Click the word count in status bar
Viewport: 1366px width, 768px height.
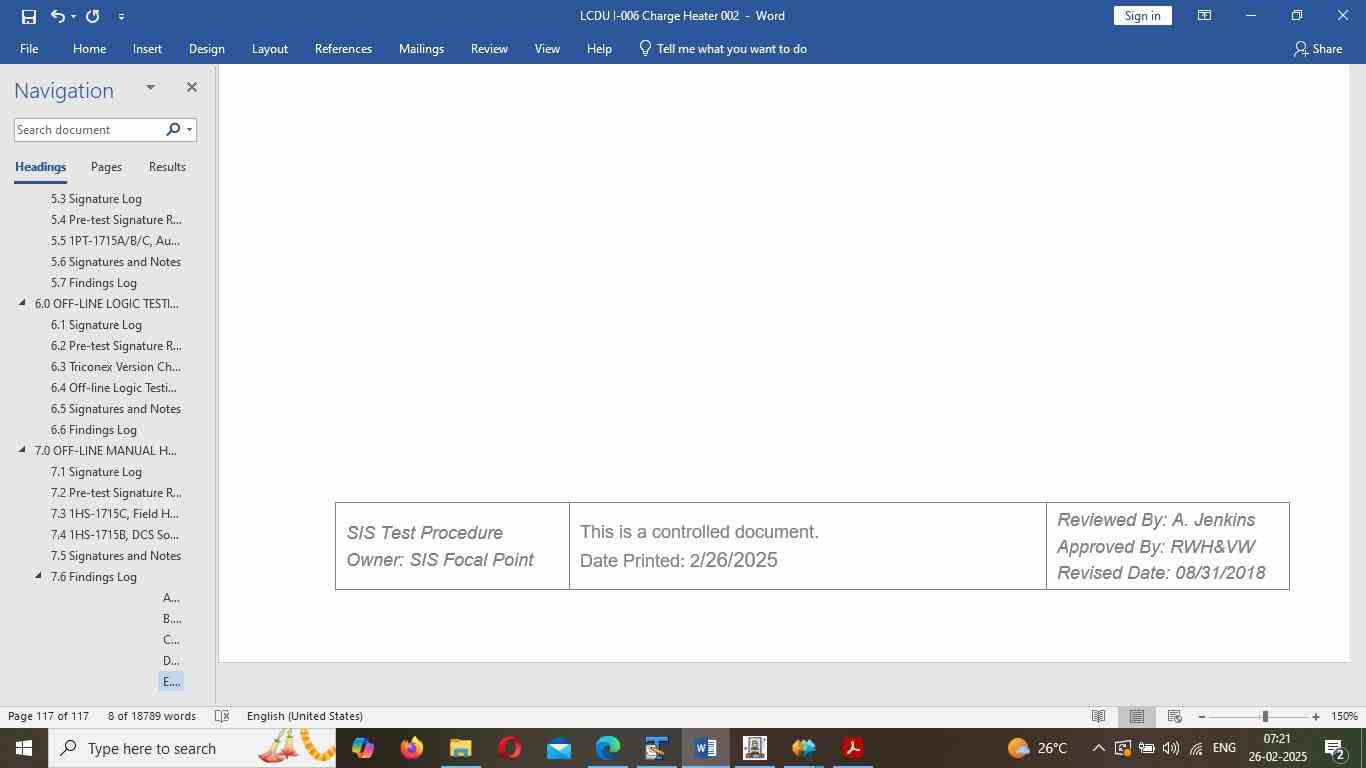pyautogui.click(x=152, y=716)
